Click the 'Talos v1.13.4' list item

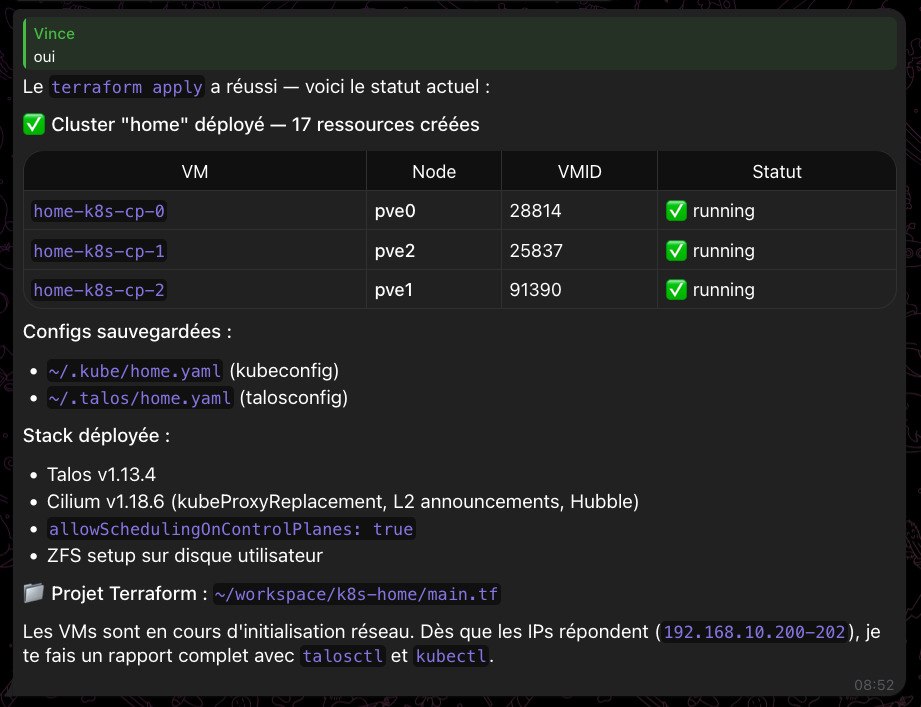tap(102, 474)
